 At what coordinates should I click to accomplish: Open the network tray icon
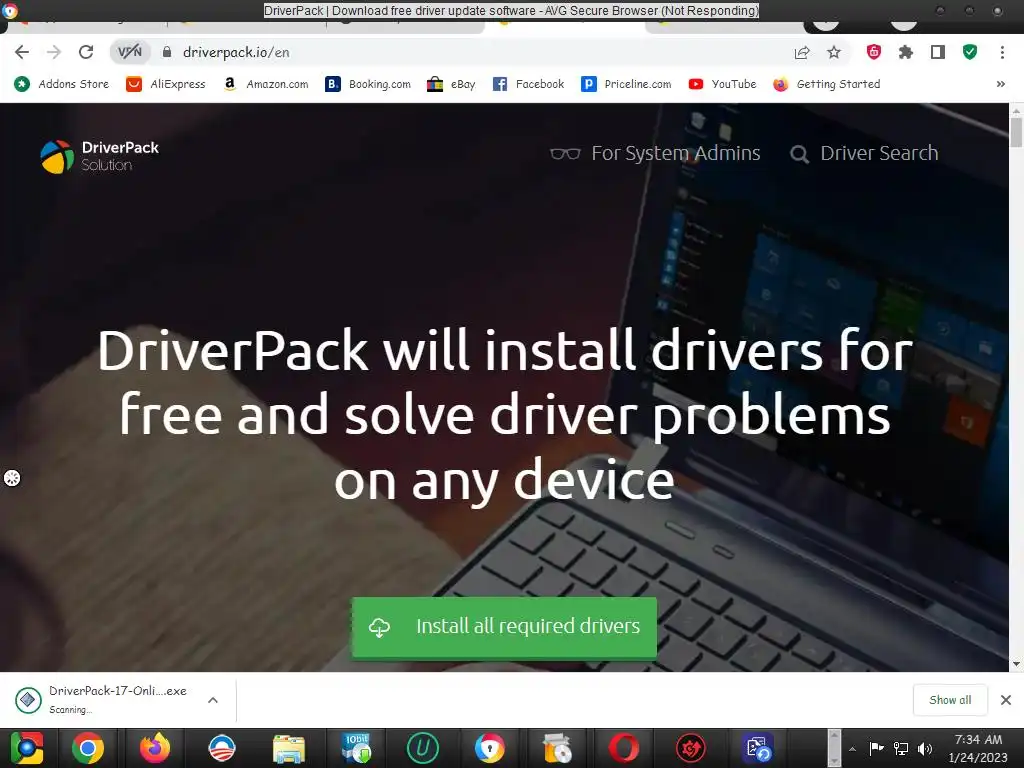(x=901, y=748)
